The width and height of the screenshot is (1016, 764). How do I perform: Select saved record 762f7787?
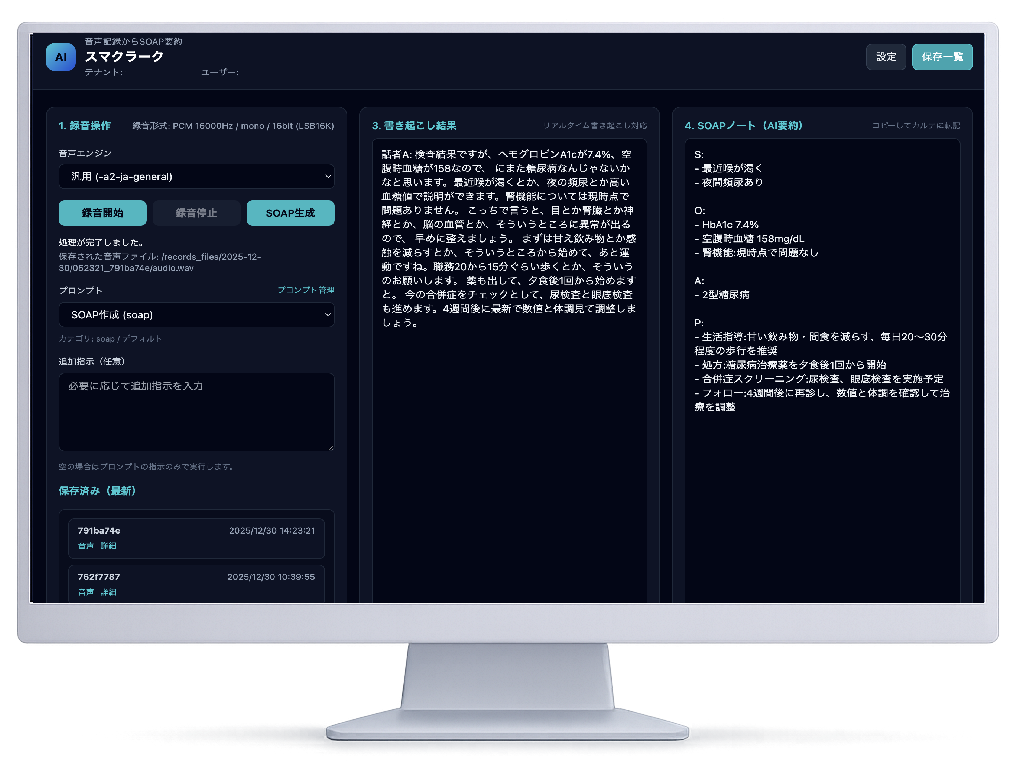196,577
